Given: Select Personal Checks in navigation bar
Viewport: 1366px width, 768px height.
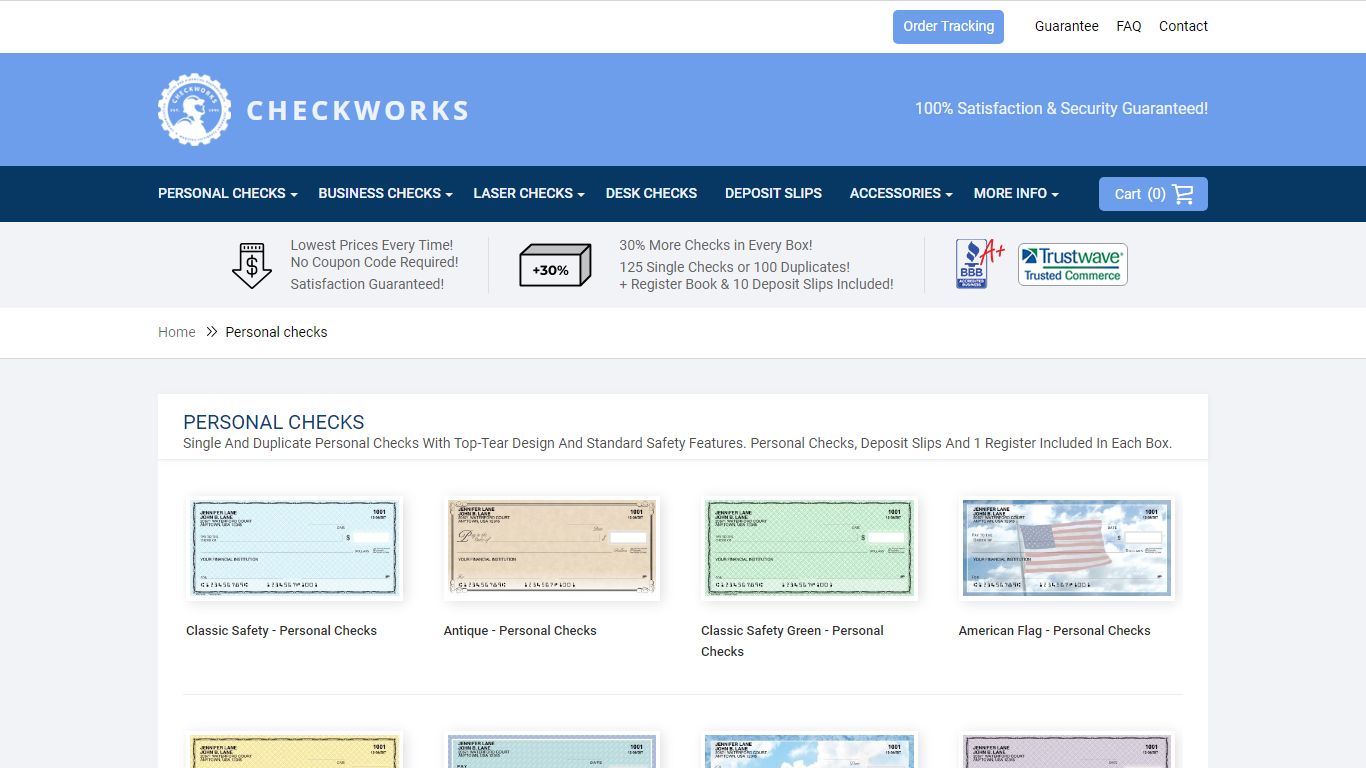Looking at the screenshot, I should coord(222,193).
